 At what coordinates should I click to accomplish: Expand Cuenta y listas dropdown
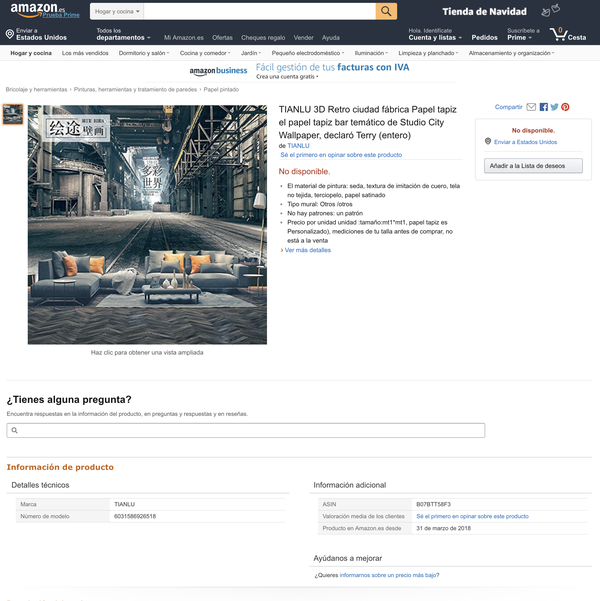(435, 34)
